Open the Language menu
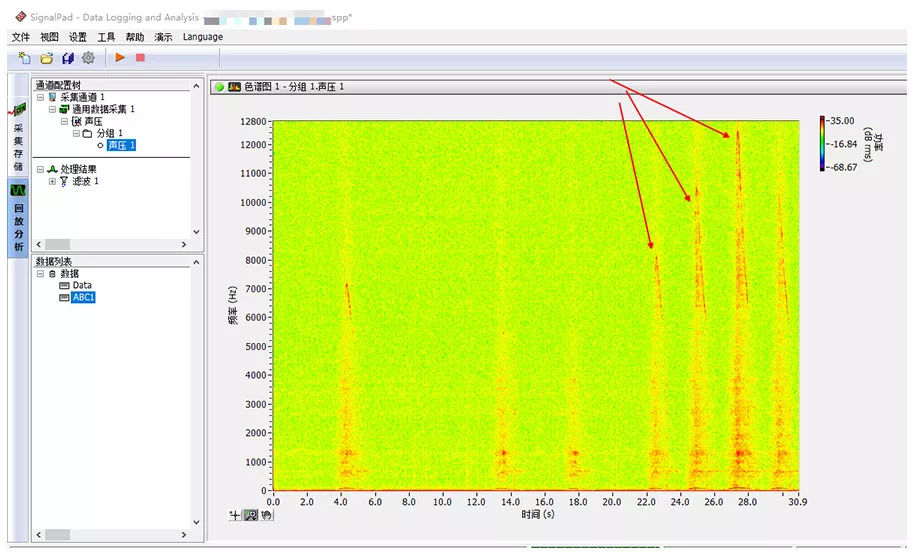Image resolution: width=915 pixels, height=556 pixels. pyautogui.click(x=202, y=37)
